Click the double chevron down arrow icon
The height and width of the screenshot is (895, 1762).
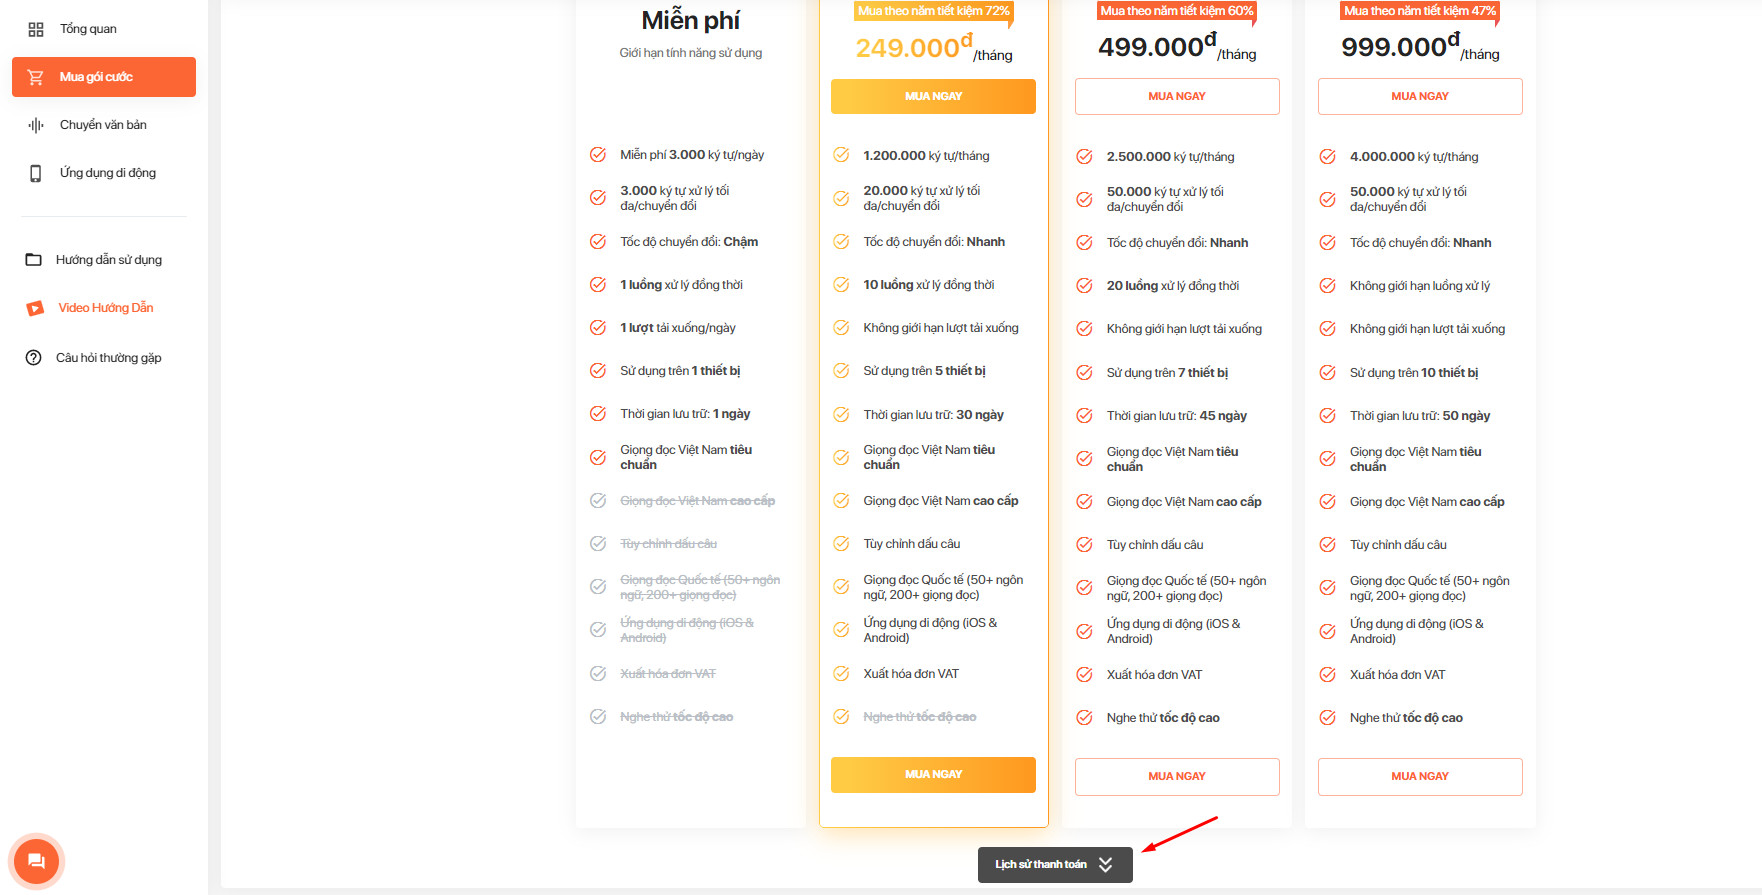[x=1105, y=865]
